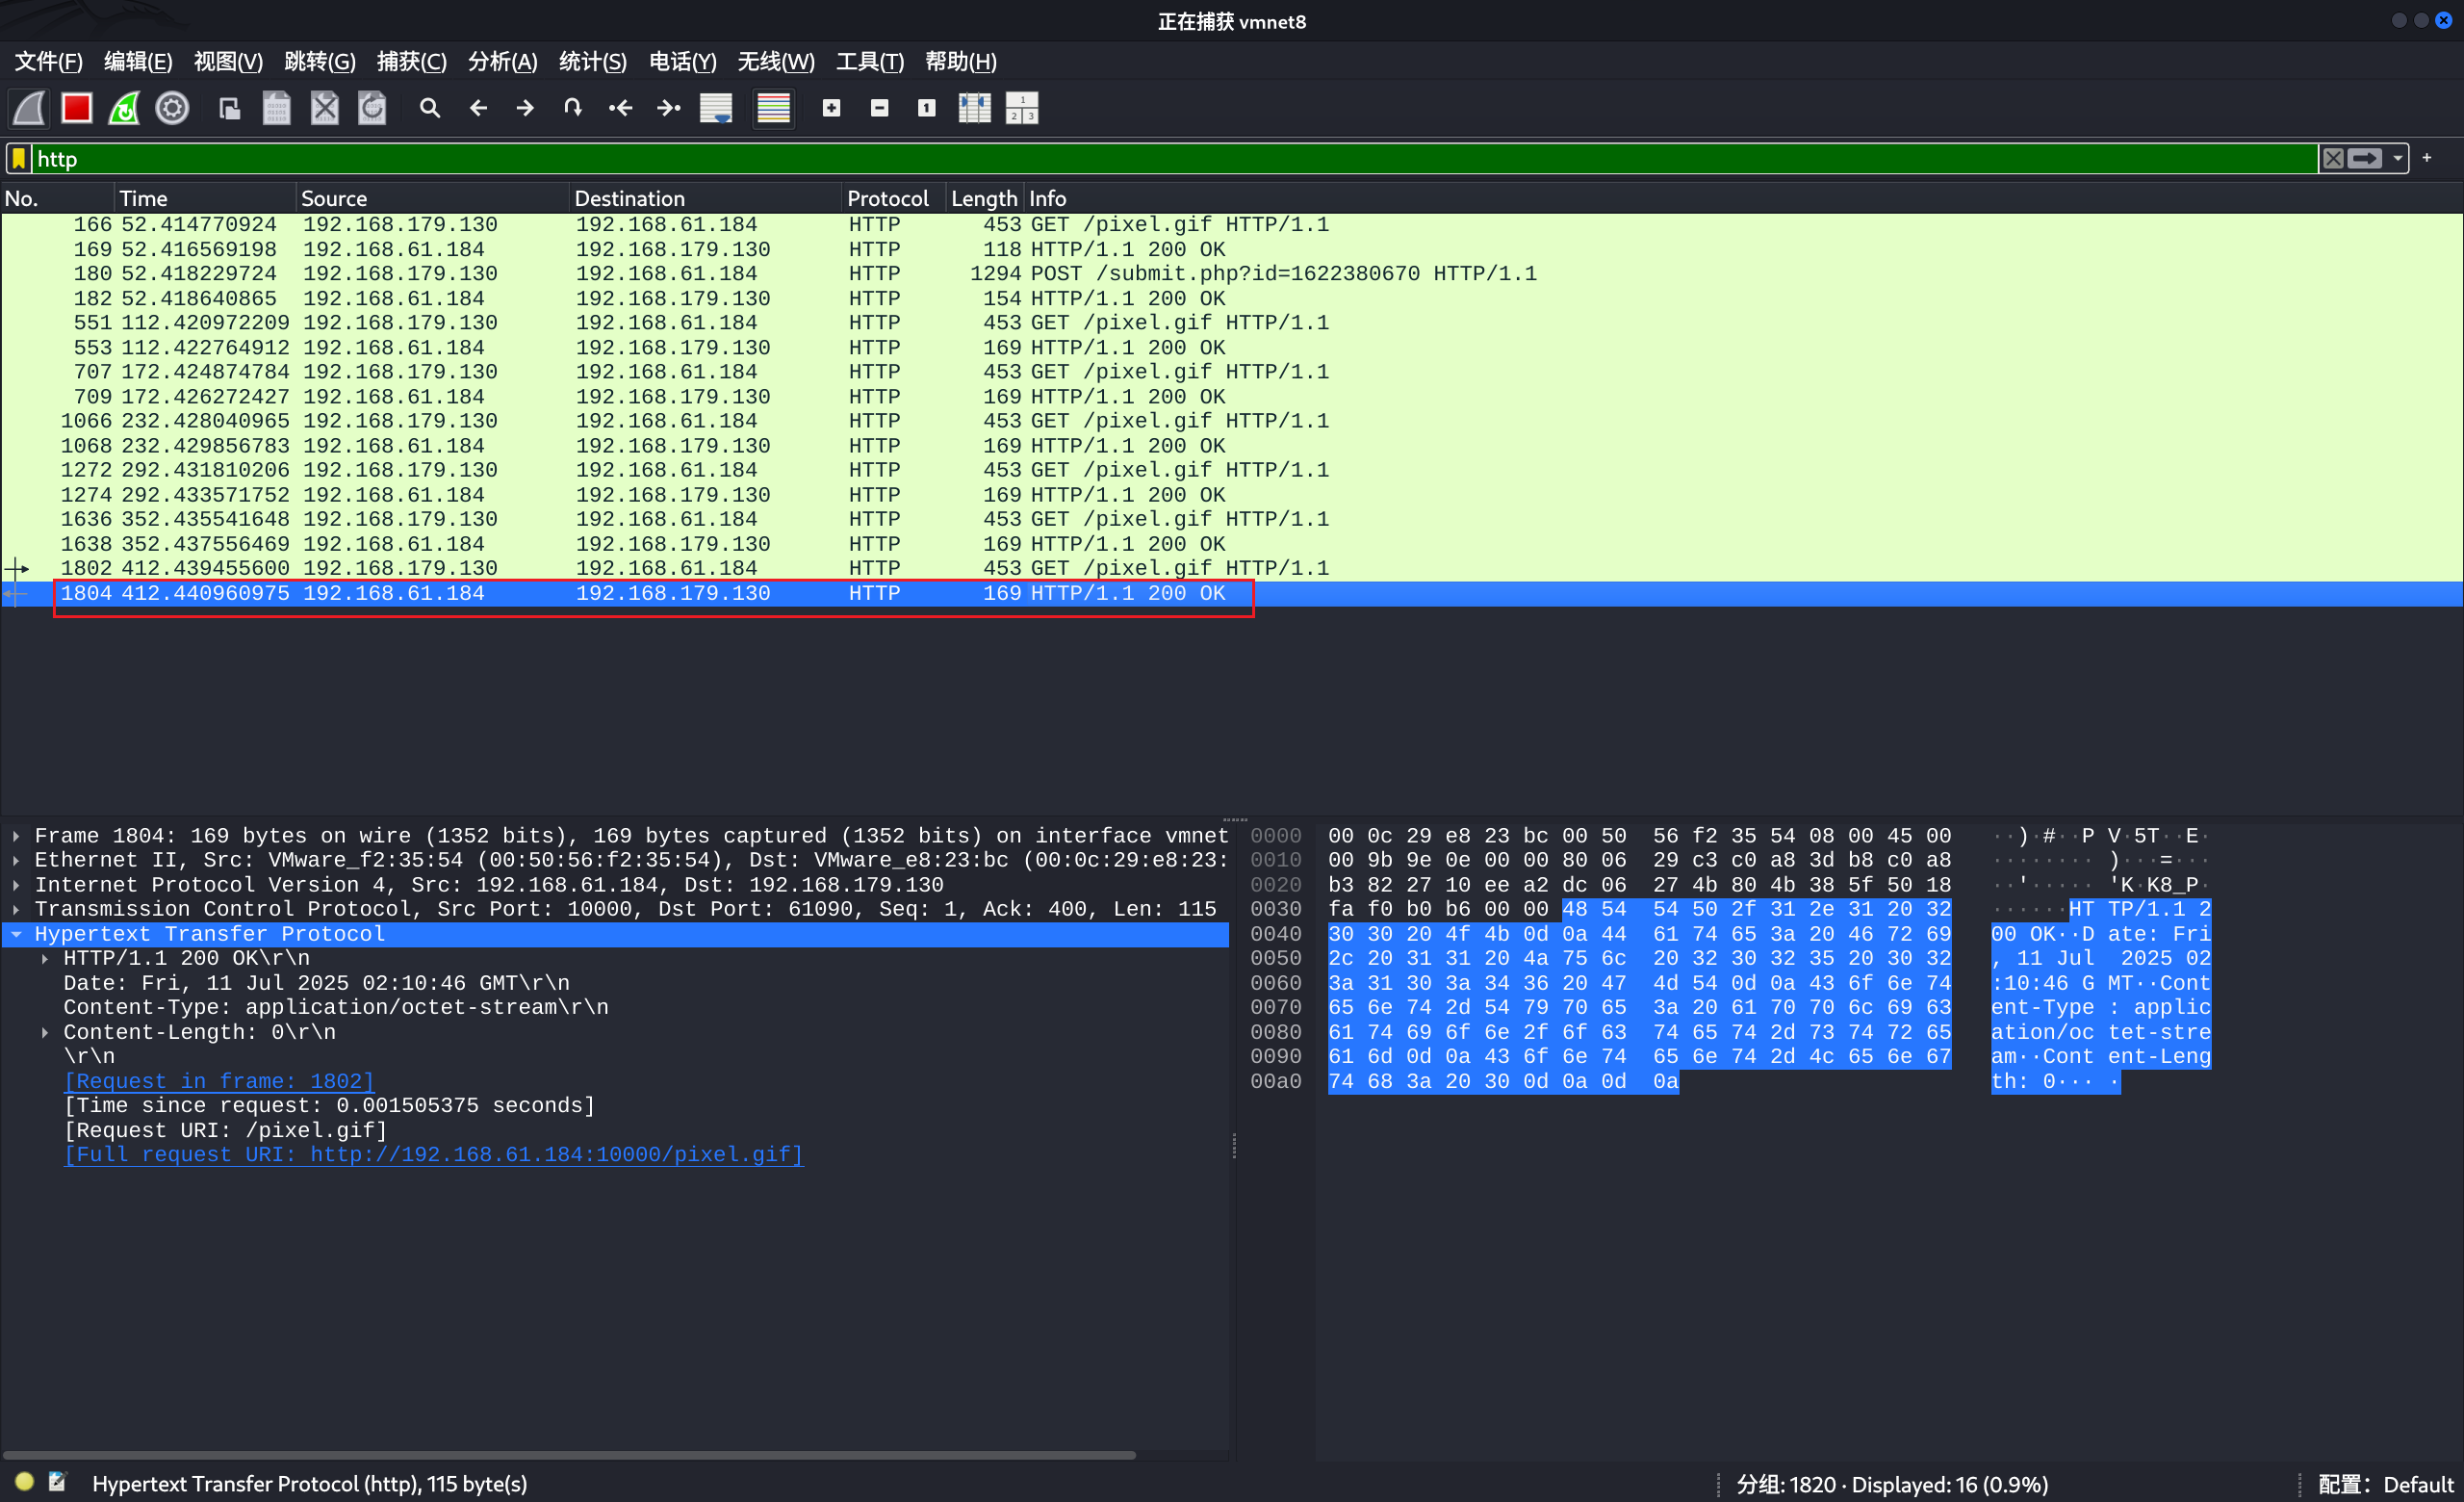Open the 分析(A) menu

[x=502, y=62]
